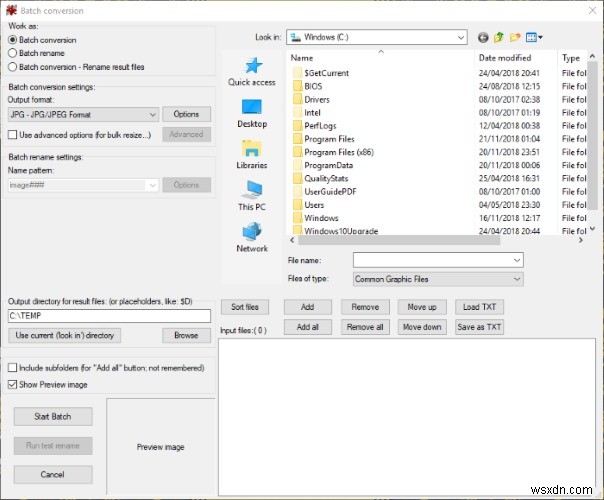Click the Remove button

(x=365, y=307)
